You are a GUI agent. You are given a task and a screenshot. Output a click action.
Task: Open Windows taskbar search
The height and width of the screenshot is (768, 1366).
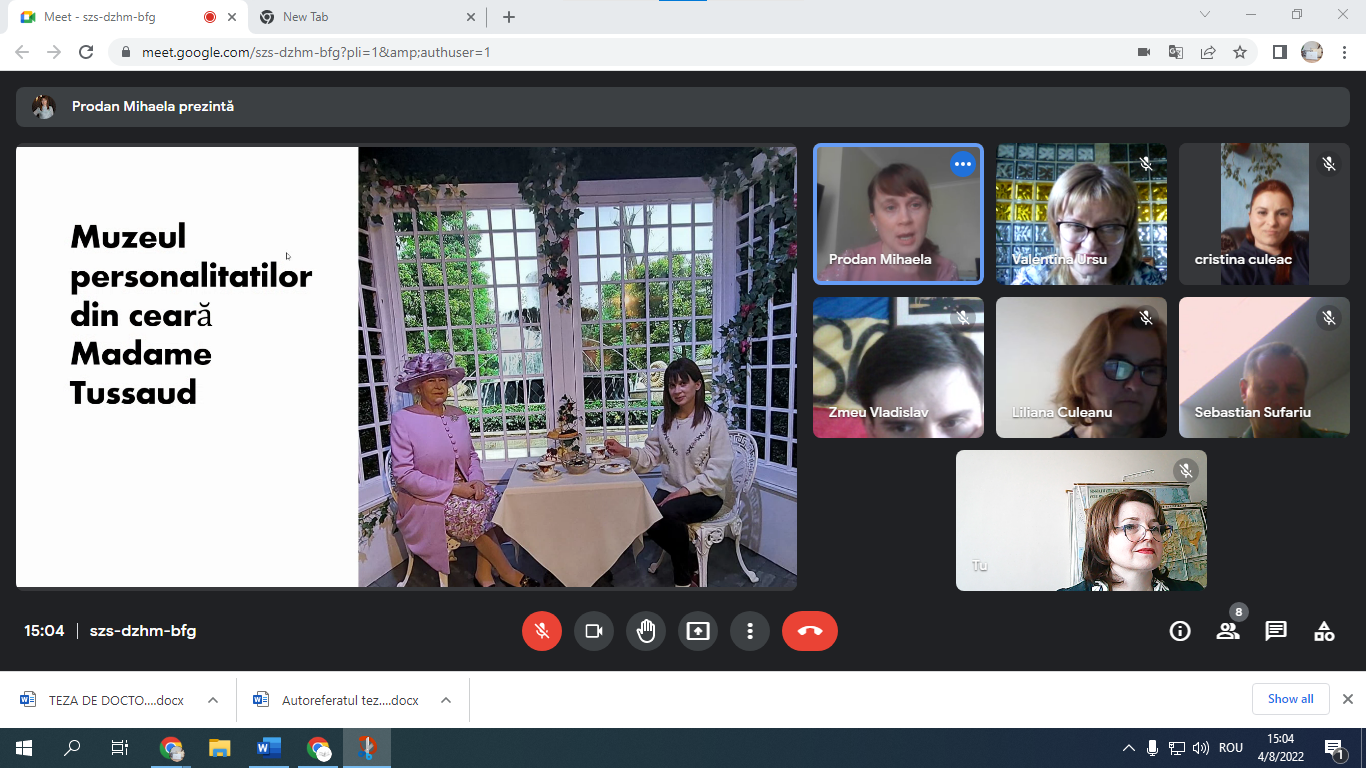coord(72,748)
